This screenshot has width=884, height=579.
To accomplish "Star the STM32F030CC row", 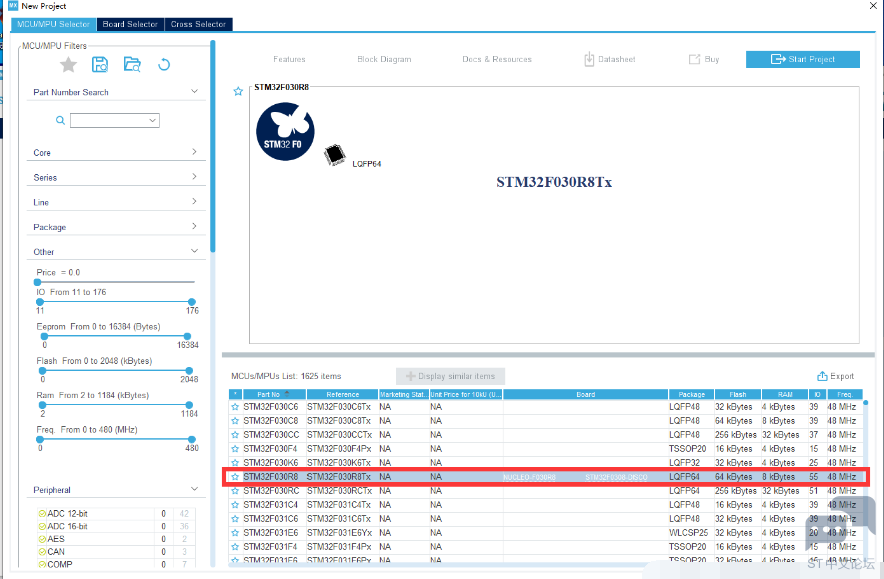I will (x=235, y=435).
